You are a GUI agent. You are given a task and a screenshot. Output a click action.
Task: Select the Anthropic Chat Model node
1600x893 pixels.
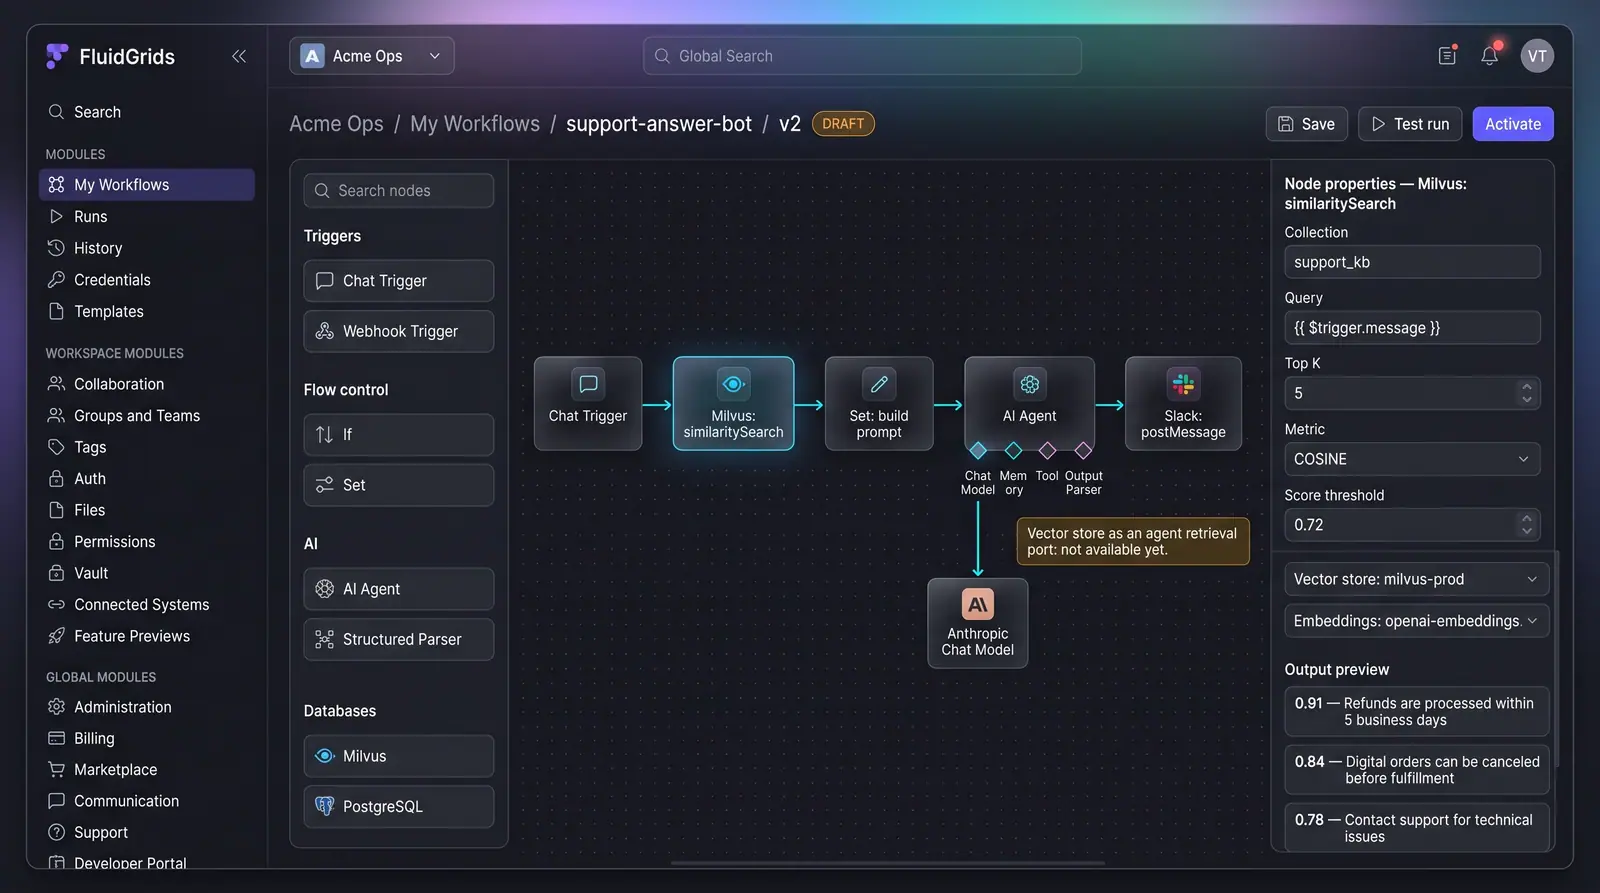click(978, 623)
